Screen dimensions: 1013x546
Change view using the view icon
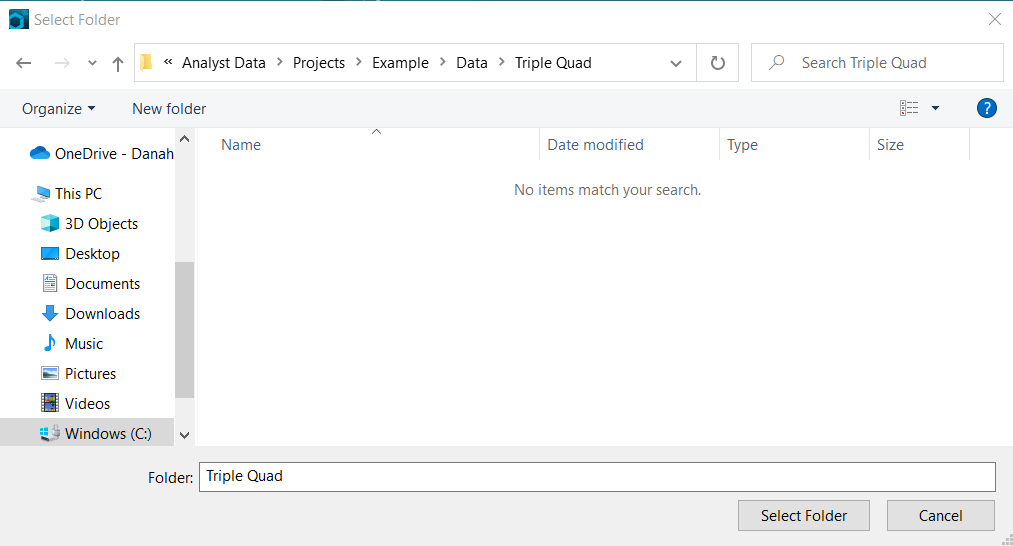coord(909,108)
